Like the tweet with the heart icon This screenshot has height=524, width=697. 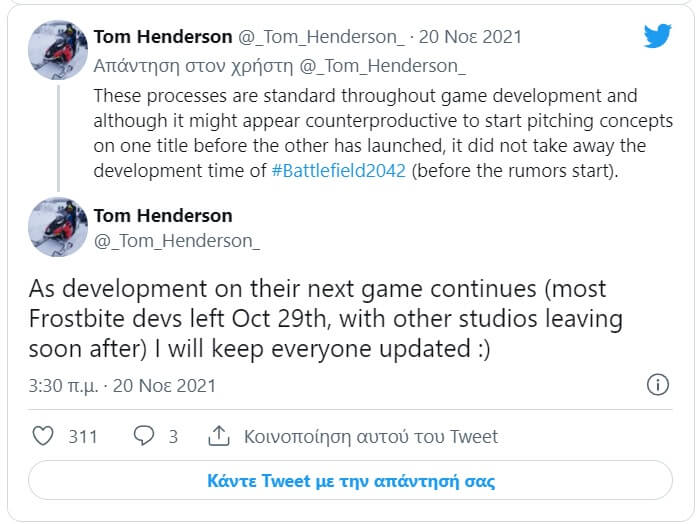43,436
